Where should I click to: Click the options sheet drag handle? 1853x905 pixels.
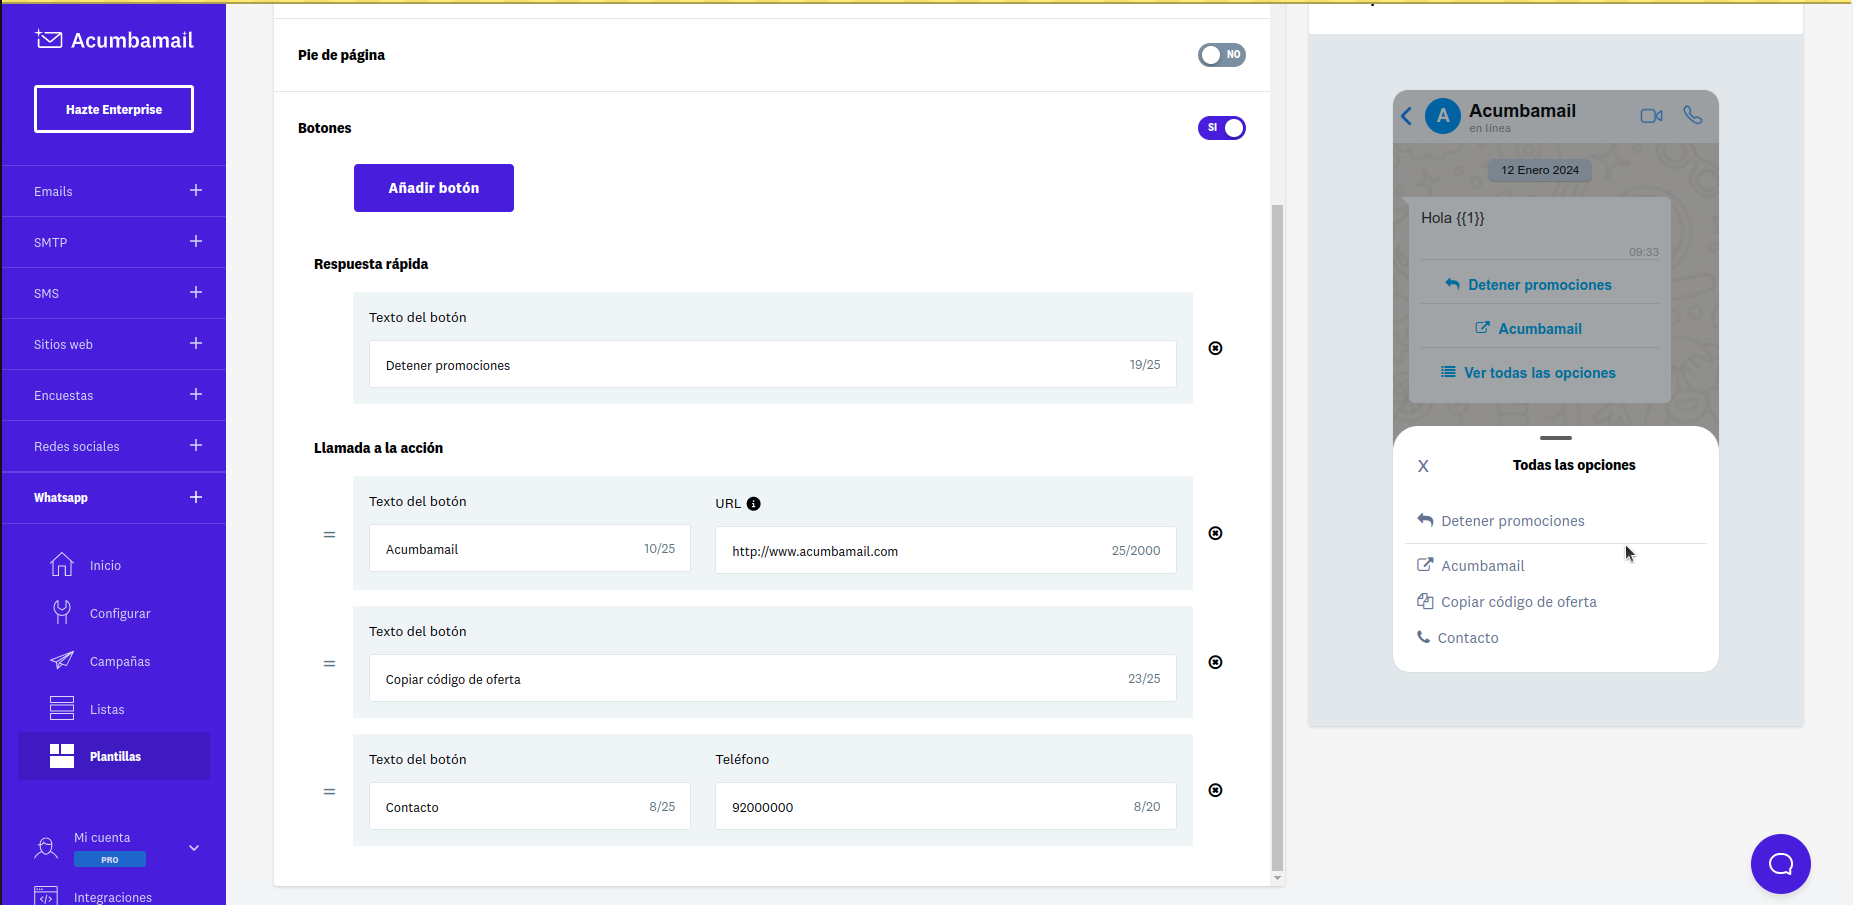click(1556, 438)
